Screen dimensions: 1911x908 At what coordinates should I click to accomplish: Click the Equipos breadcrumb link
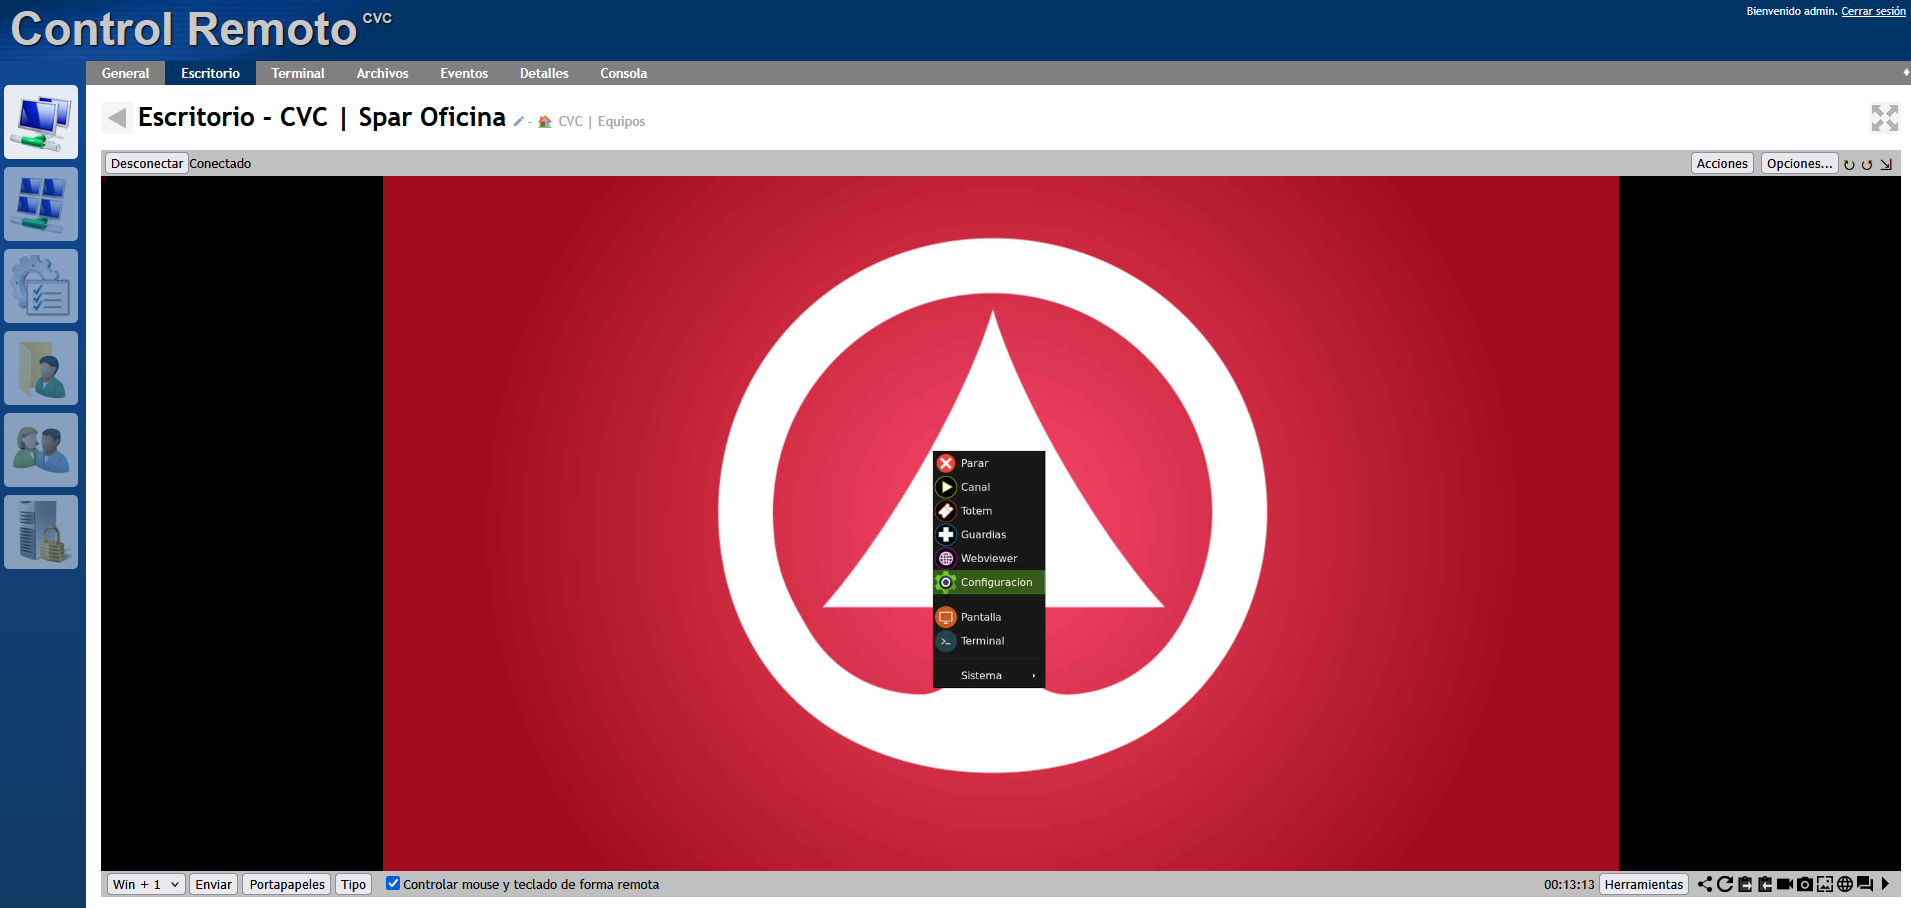(621, 122)
